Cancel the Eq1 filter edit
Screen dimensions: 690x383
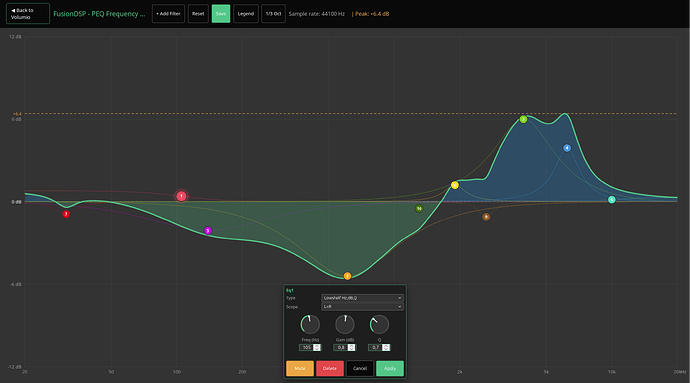click(x=360, y=368)
